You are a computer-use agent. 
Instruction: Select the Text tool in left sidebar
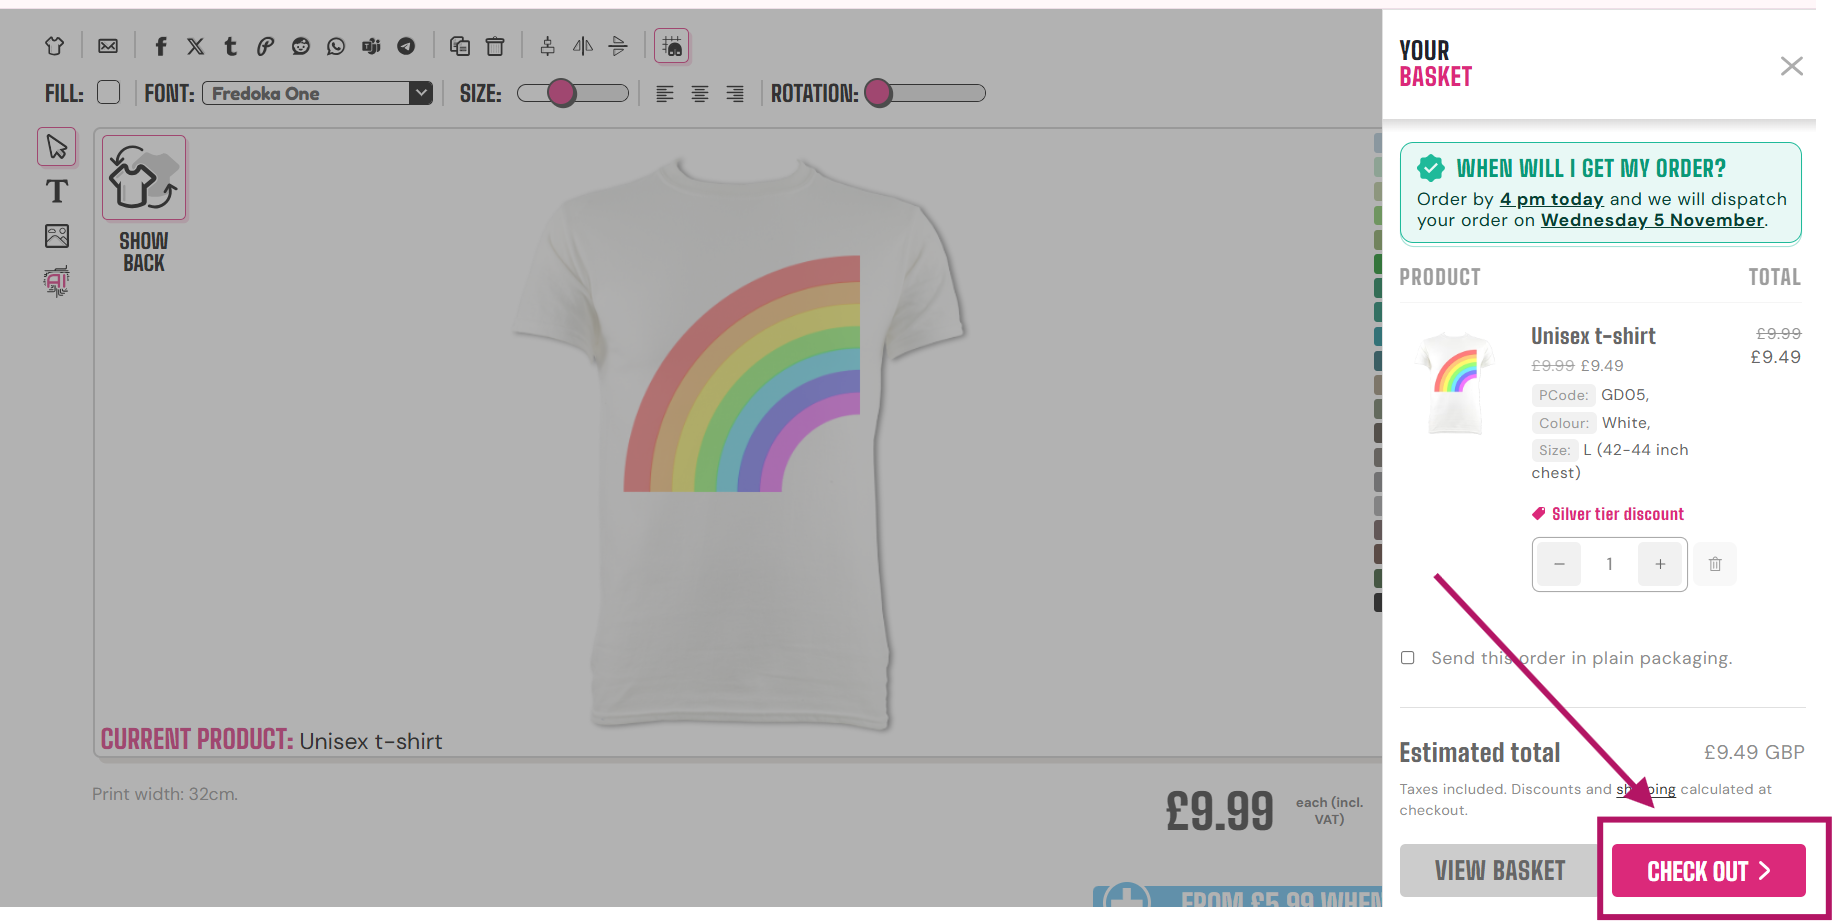[57, 191]
